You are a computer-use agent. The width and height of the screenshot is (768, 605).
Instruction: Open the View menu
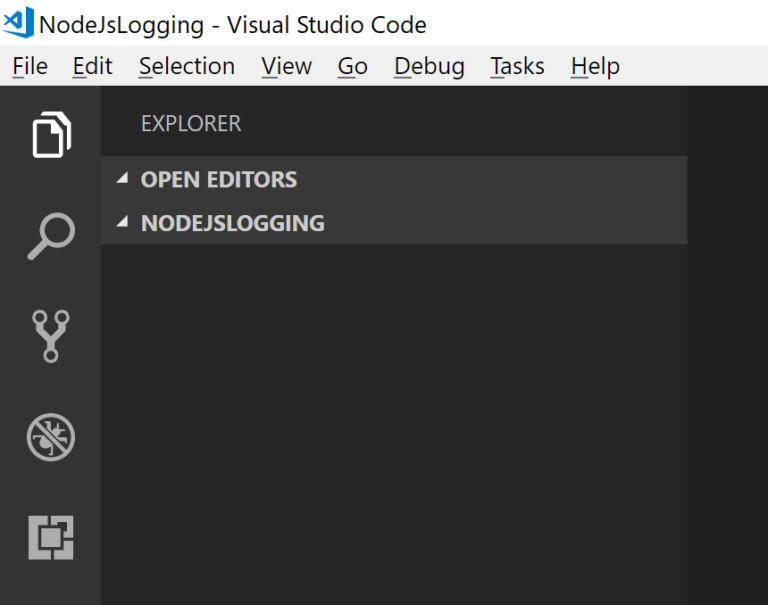pos(286,66)
